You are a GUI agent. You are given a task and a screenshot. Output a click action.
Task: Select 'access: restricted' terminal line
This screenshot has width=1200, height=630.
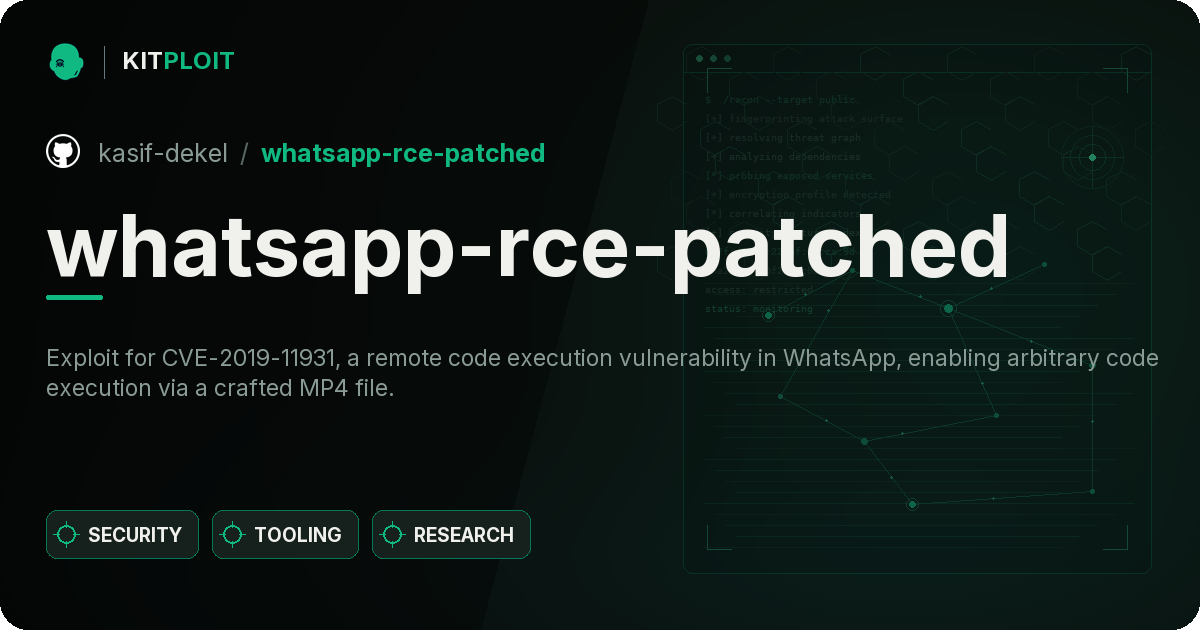(759, 290)
